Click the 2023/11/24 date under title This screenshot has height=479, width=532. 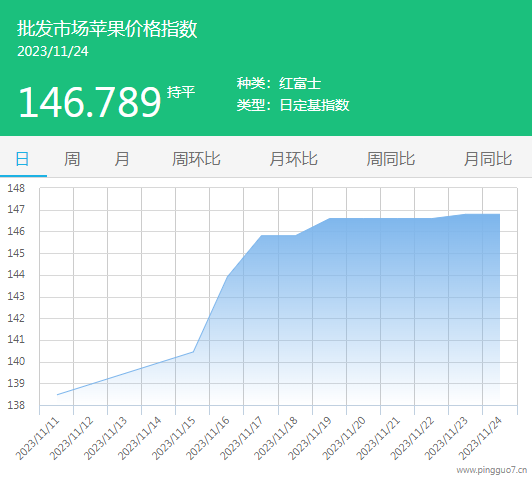tap(53, 52)
